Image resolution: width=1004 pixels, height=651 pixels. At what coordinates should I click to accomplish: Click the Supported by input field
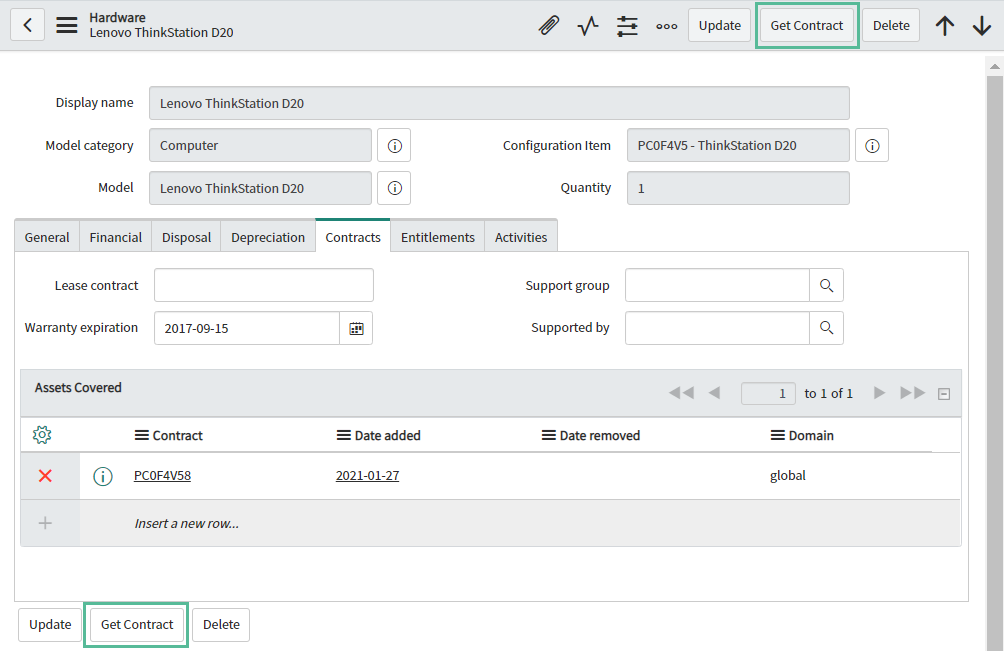click(x=717, y=328)
